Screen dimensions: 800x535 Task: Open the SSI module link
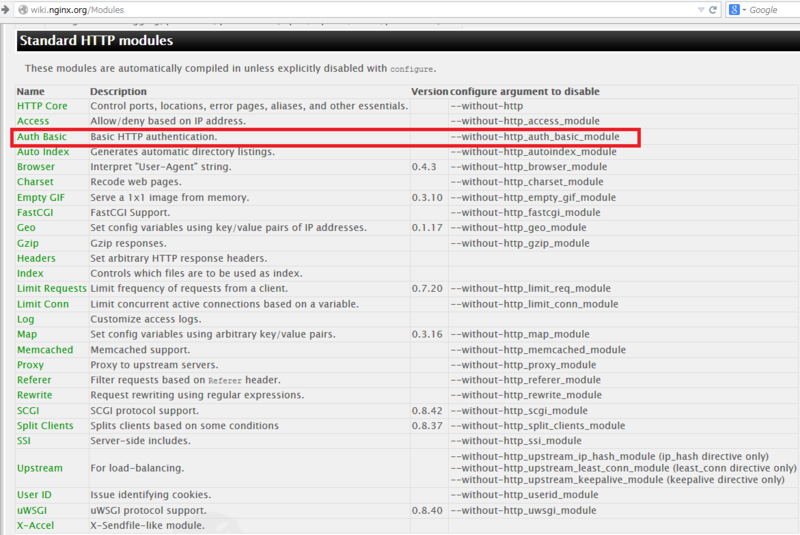(x=23, y=441)
